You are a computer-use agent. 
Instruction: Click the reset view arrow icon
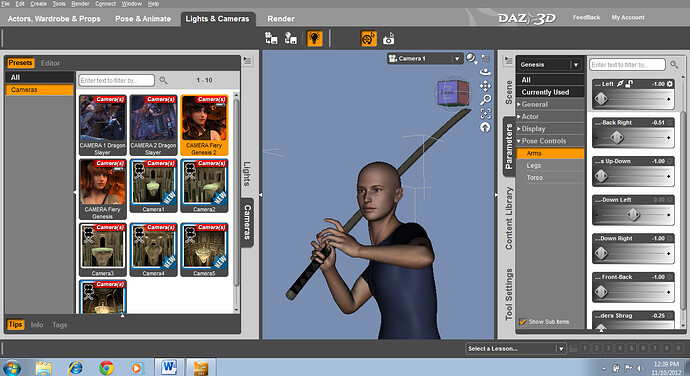click(x=485, y=127)
